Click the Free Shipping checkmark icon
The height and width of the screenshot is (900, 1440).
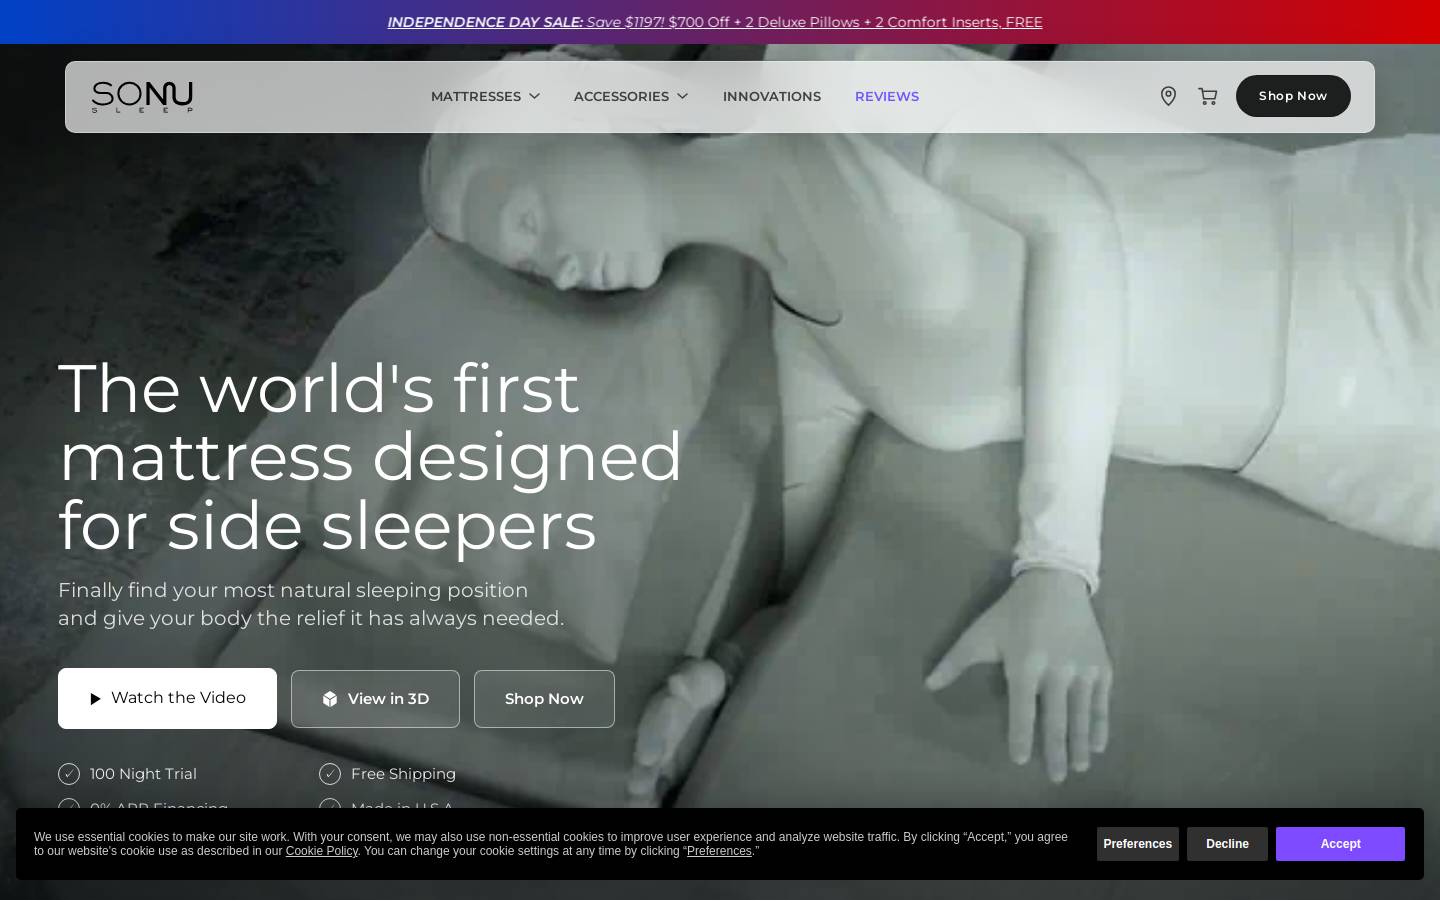point(330,774)
